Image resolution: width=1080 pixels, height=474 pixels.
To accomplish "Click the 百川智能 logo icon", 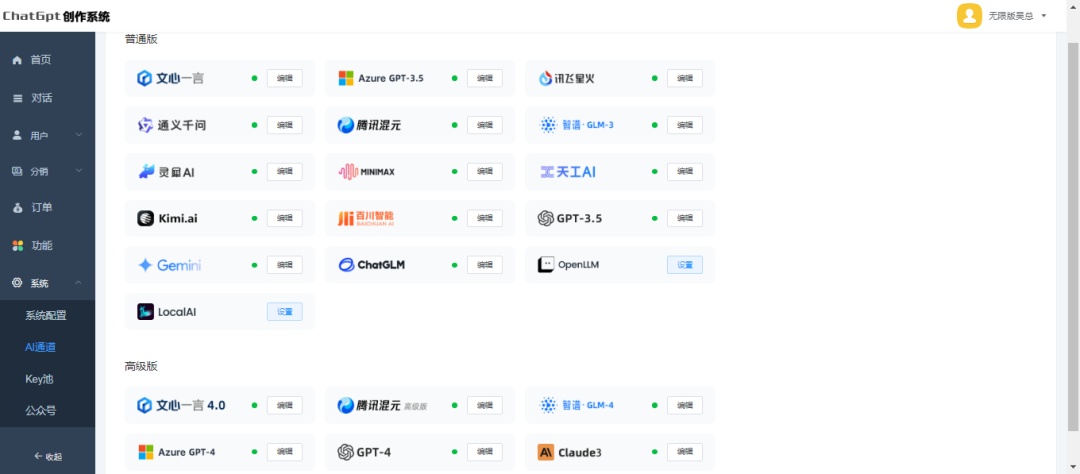I will tap(344, 218).
